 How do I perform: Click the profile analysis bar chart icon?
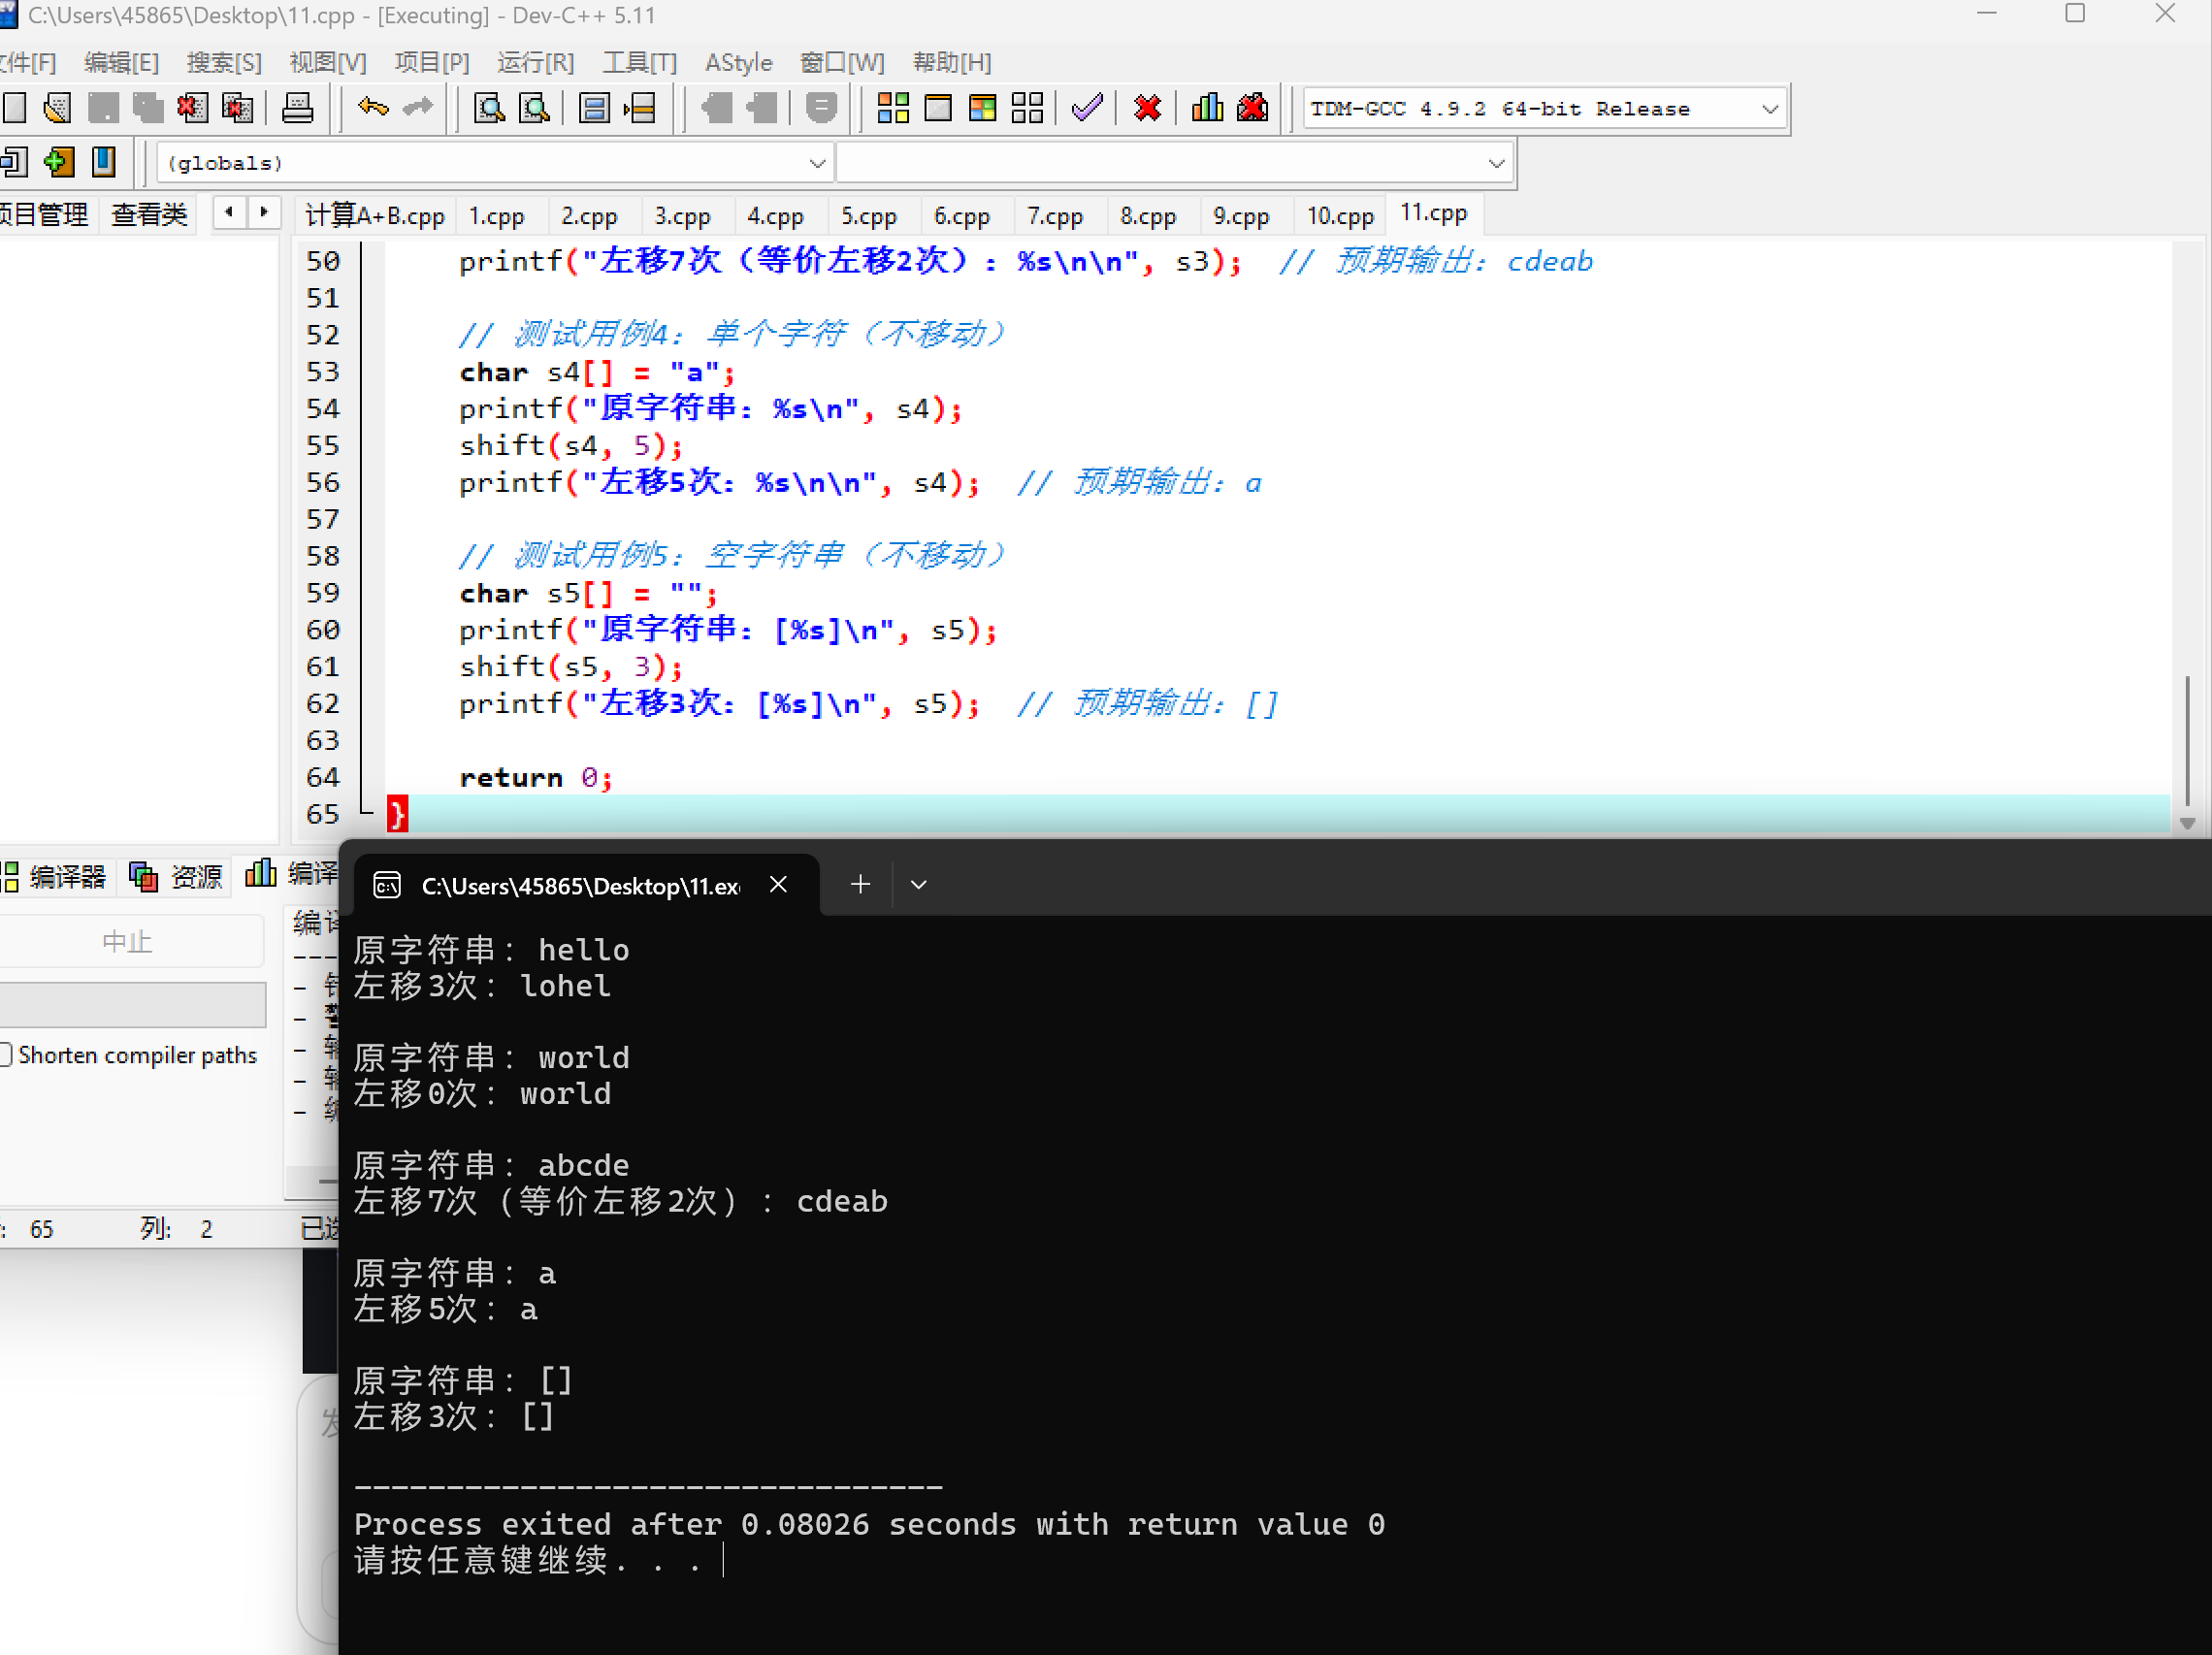[1207, 107]
